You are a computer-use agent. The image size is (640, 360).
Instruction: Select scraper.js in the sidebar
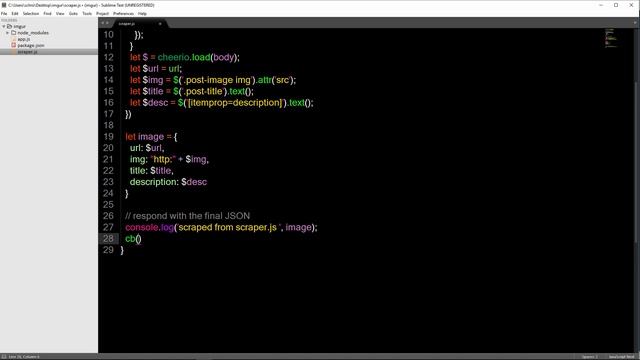coord(27,52)
